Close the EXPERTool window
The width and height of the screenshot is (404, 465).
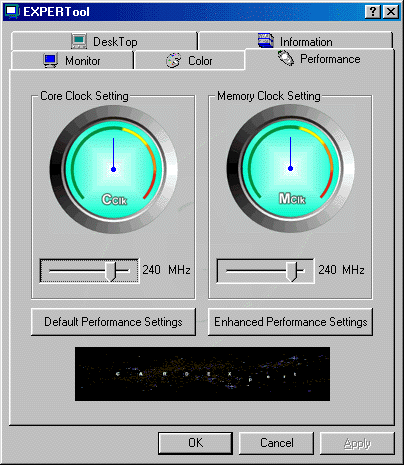391,12
